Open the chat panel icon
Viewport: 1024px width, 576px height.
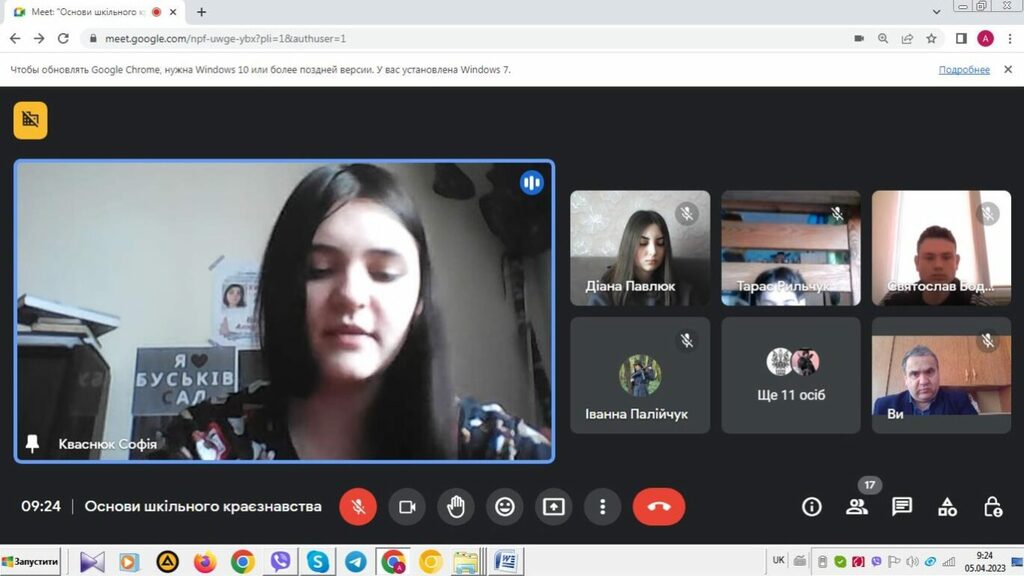point(902,507)
